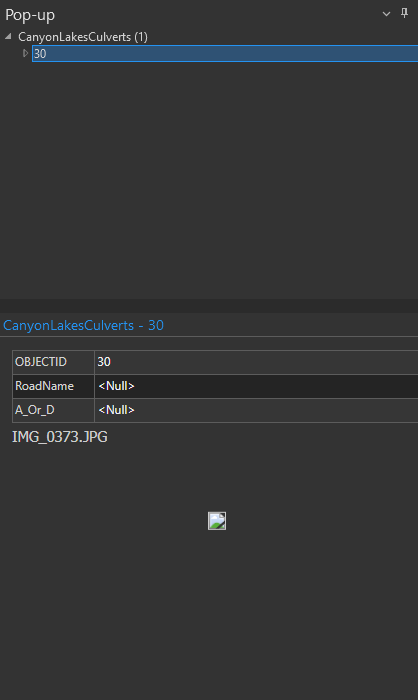This screenshot has width=418, height=700.
Task: Select the OBJECTID field label cell
Action: point(53,362)
